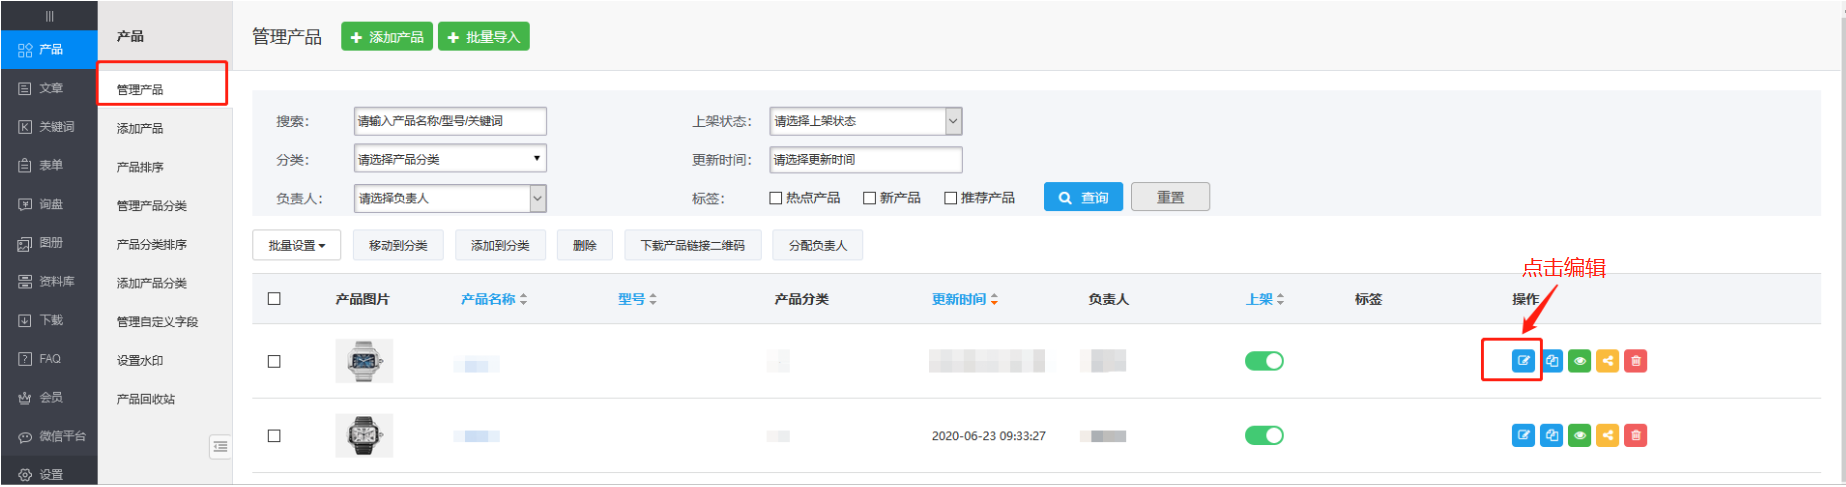
Task: Collapse the sidebar with the top hamburger icon
Action: [x=49, y=16]
